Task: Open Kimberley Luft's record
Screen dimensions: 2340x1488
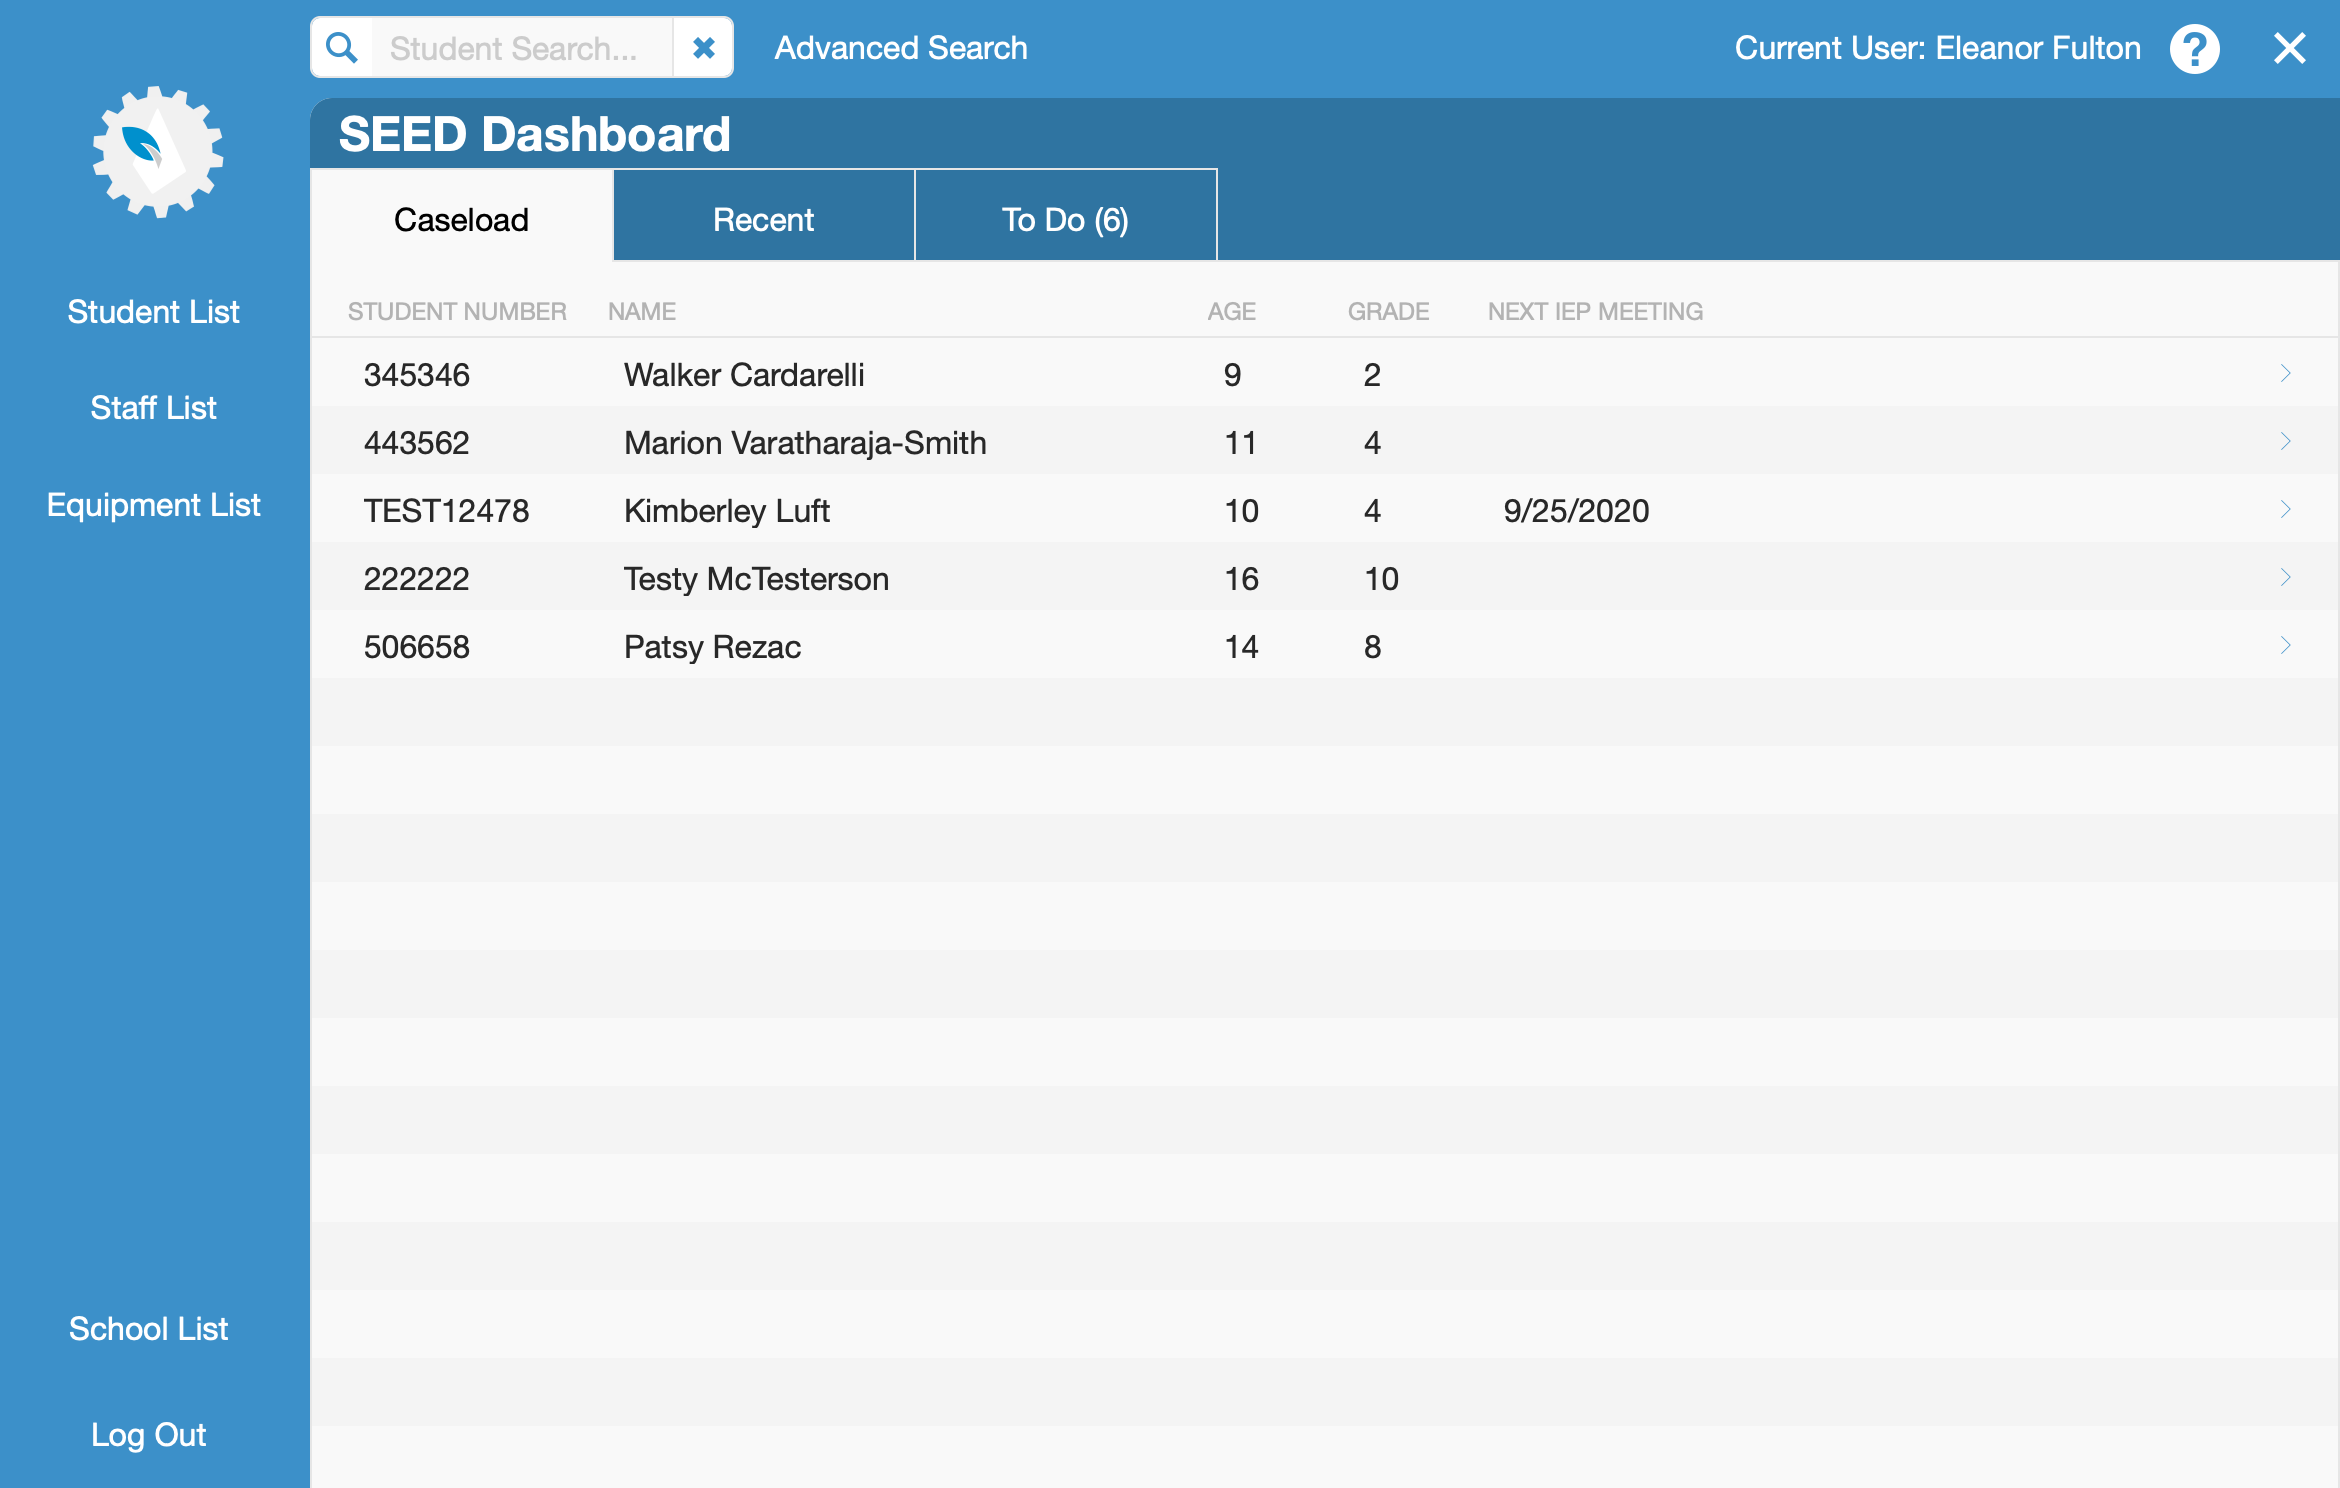Action: (x=727, y=511)
